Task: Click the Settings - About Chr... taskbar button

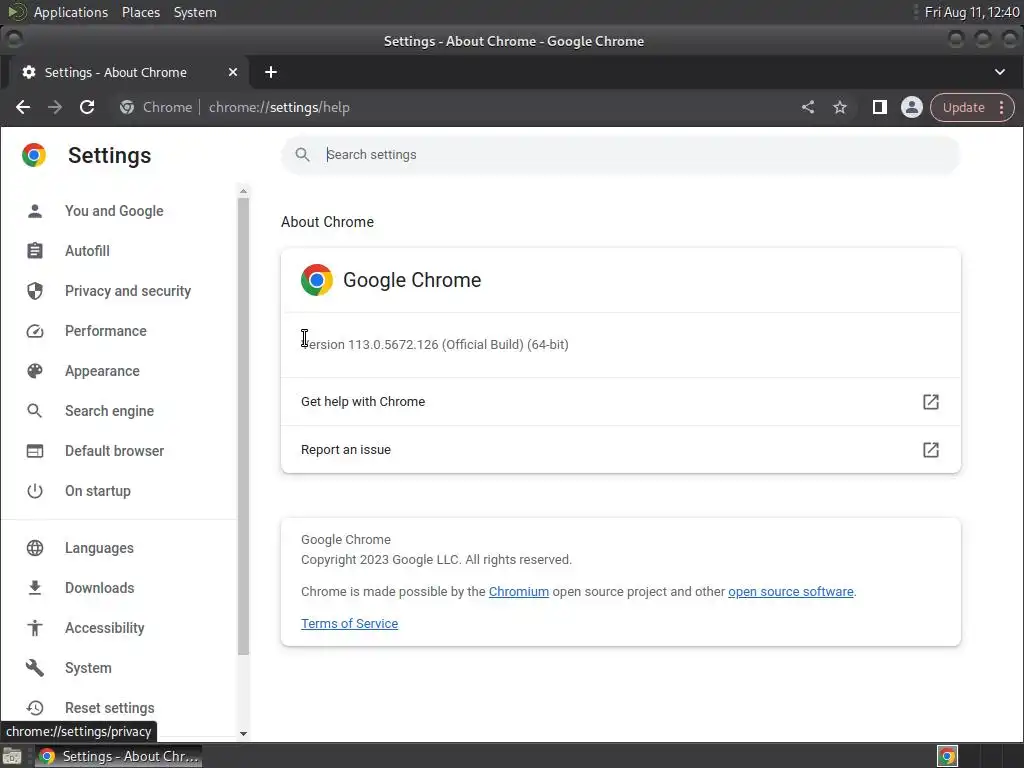Action: [x=118, y=756]
